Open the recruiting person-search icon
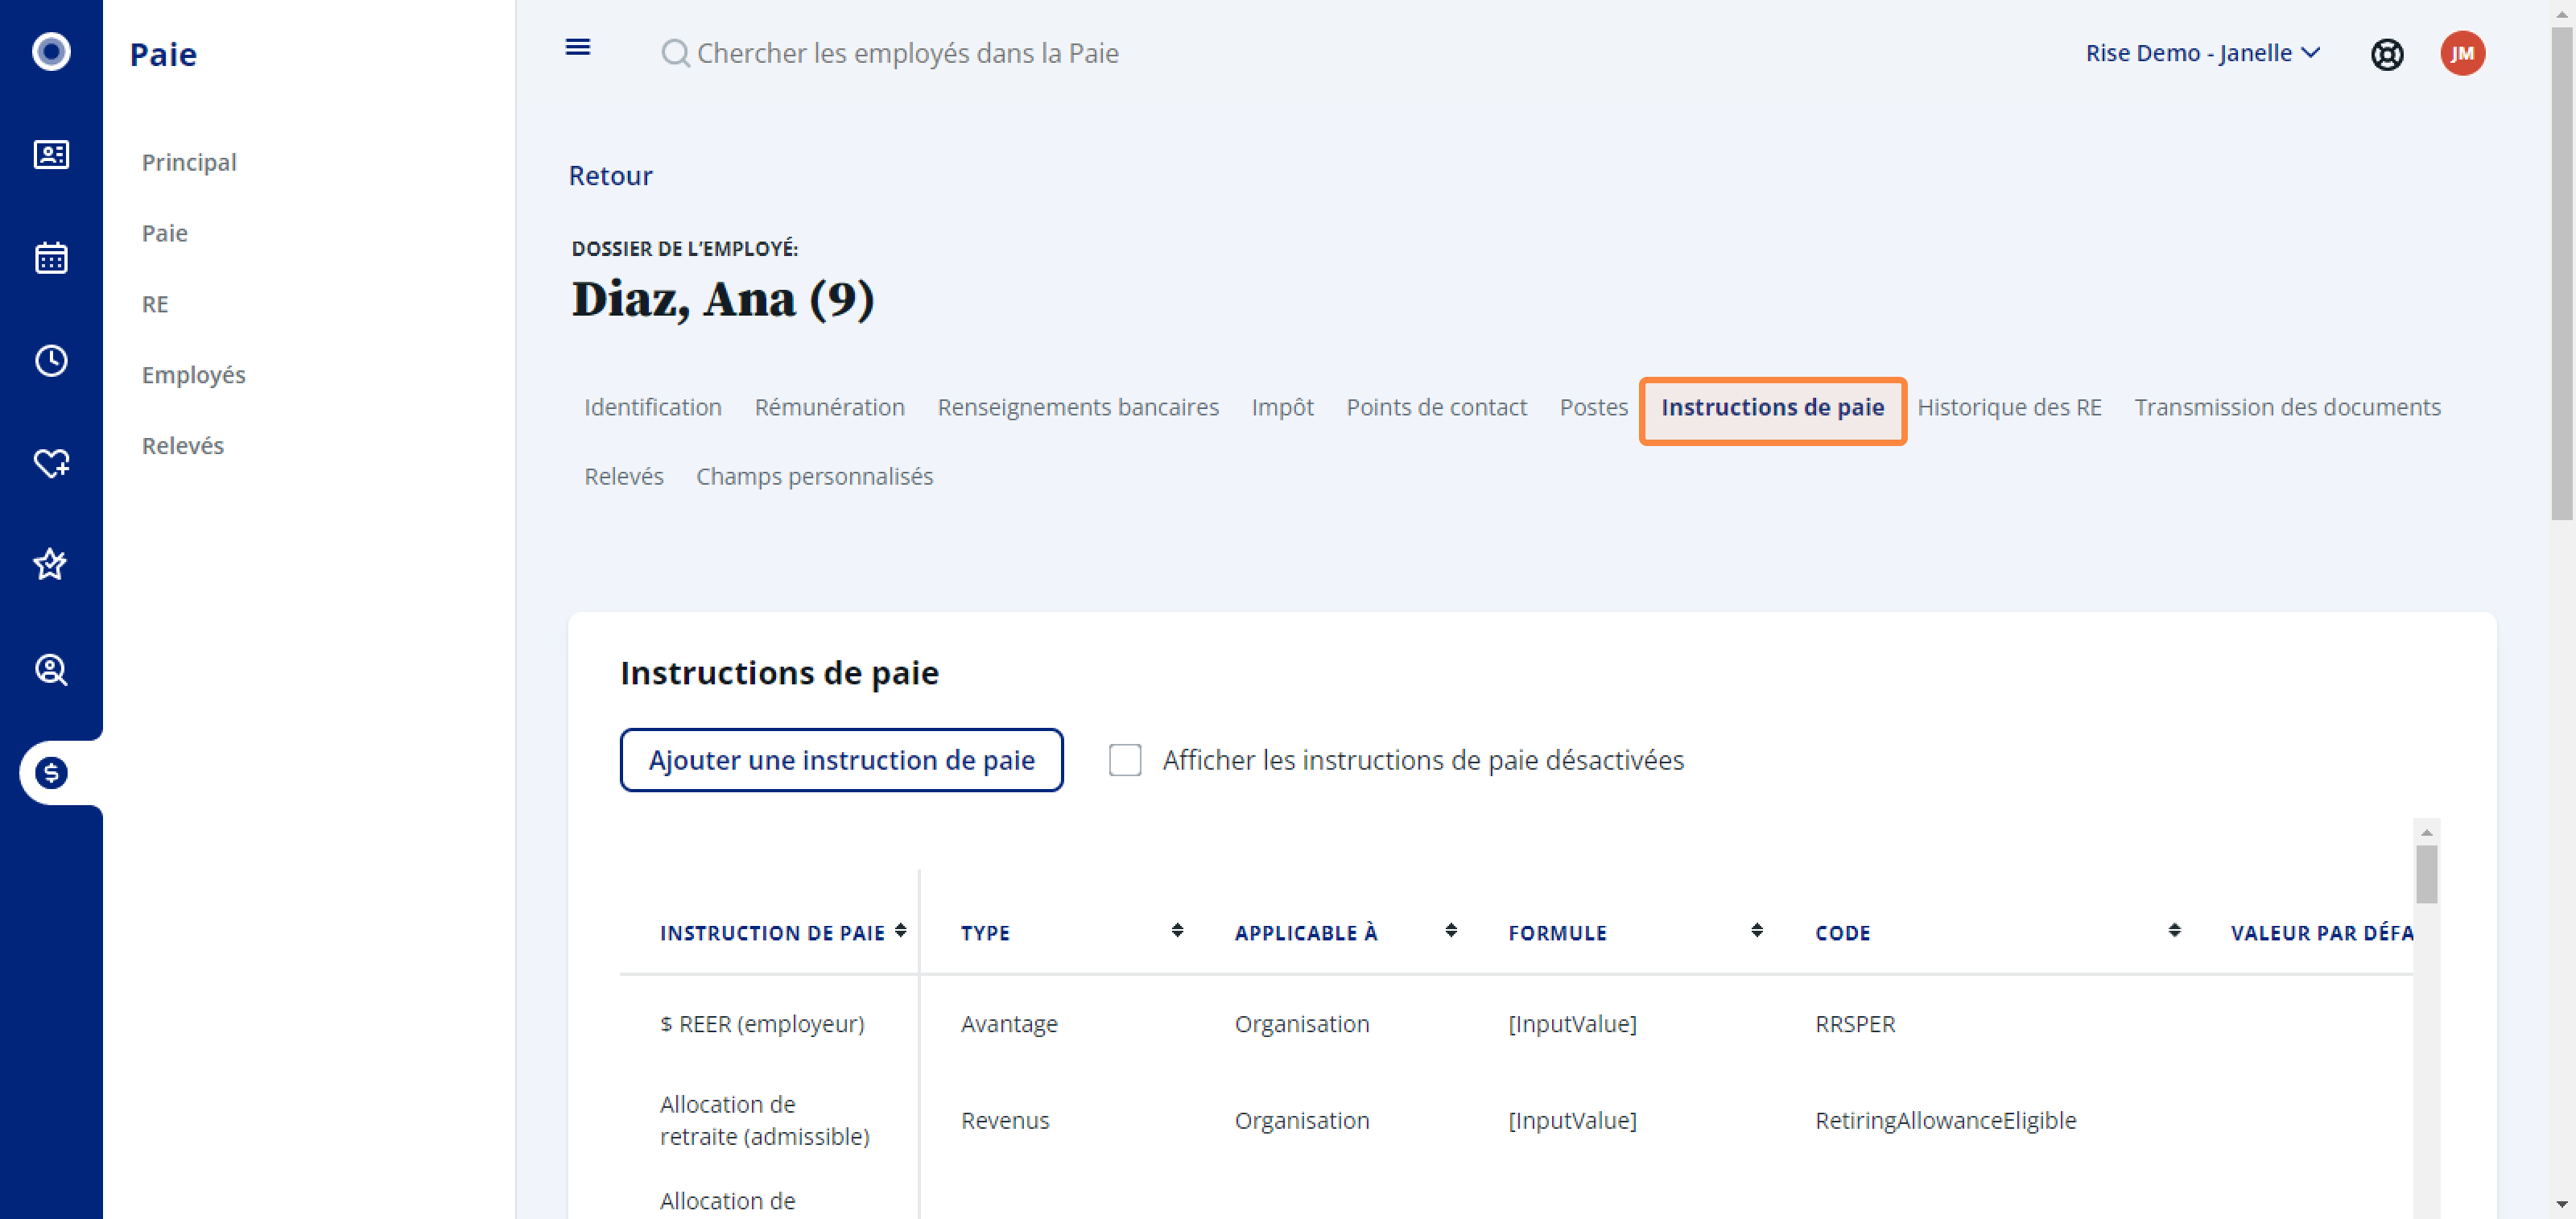The width and height of the screenshot is (2576, 1219). [51, 669]
